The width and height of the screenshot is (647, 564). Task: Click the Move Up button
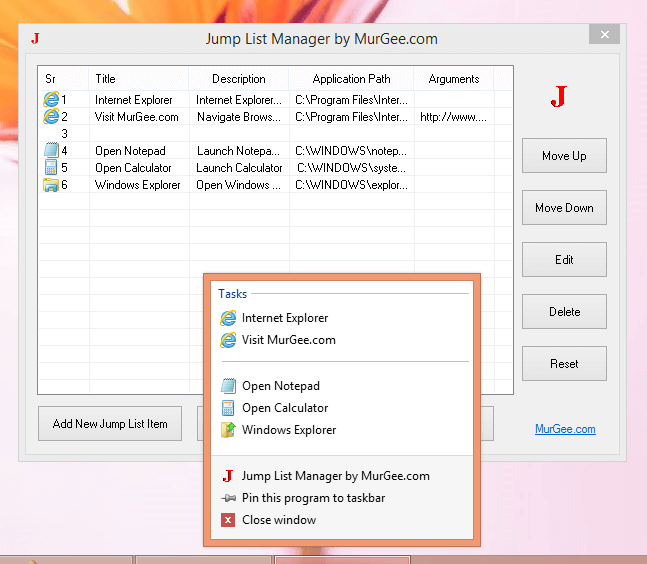(x=564, y=156)
